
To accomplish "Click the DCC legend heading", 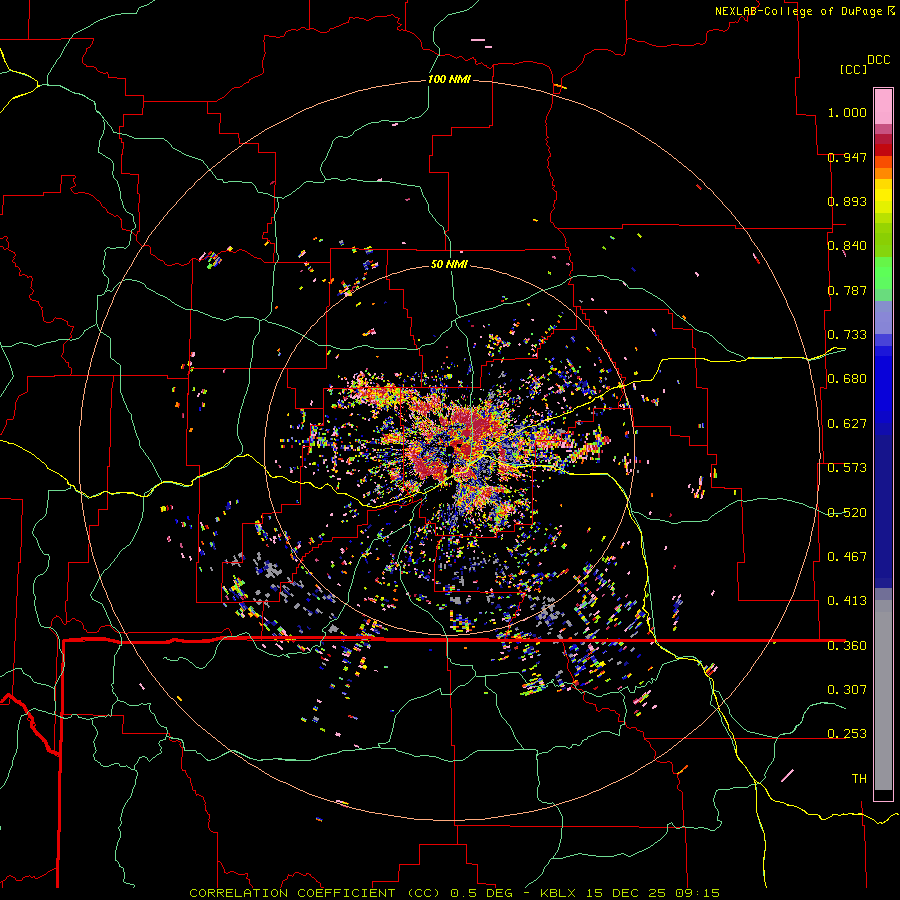I will point(878,60).
